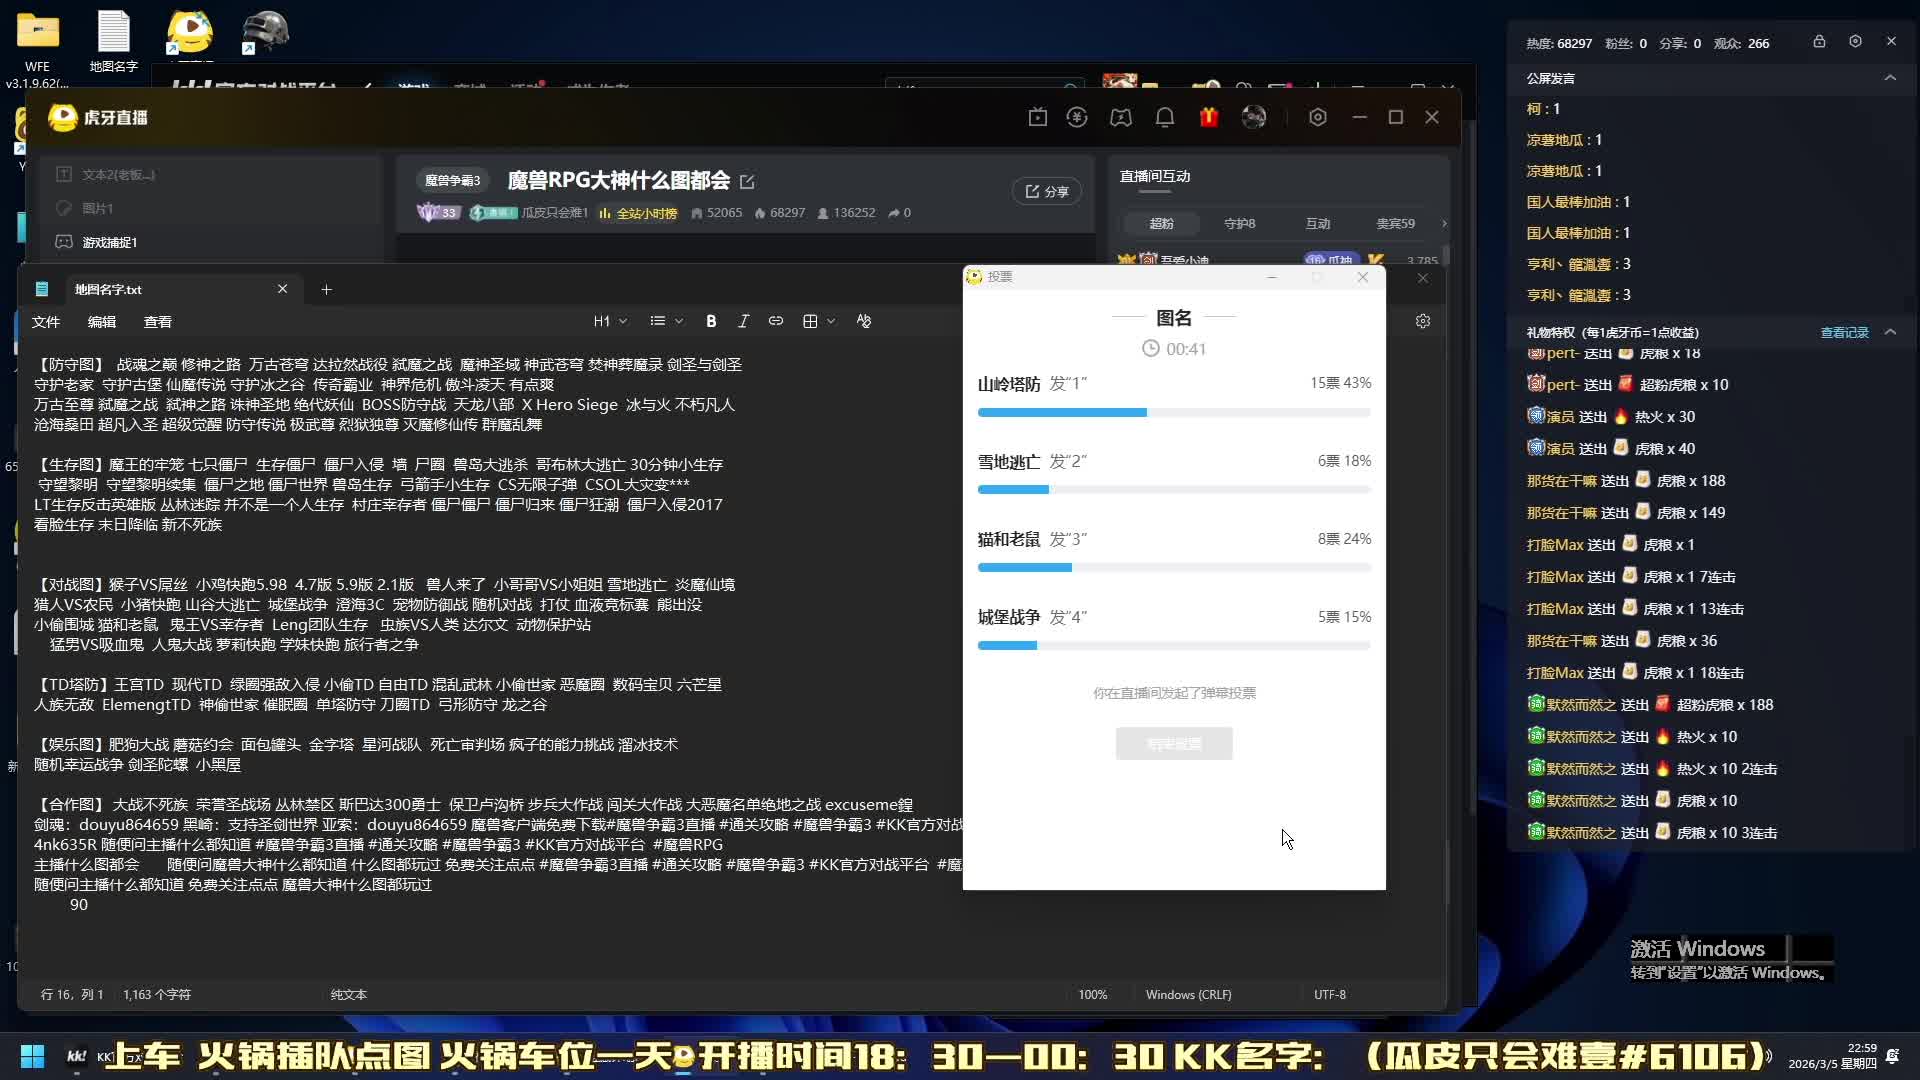
Task: Open the 编辑 menu in Notepad
Action: [102, 322]
